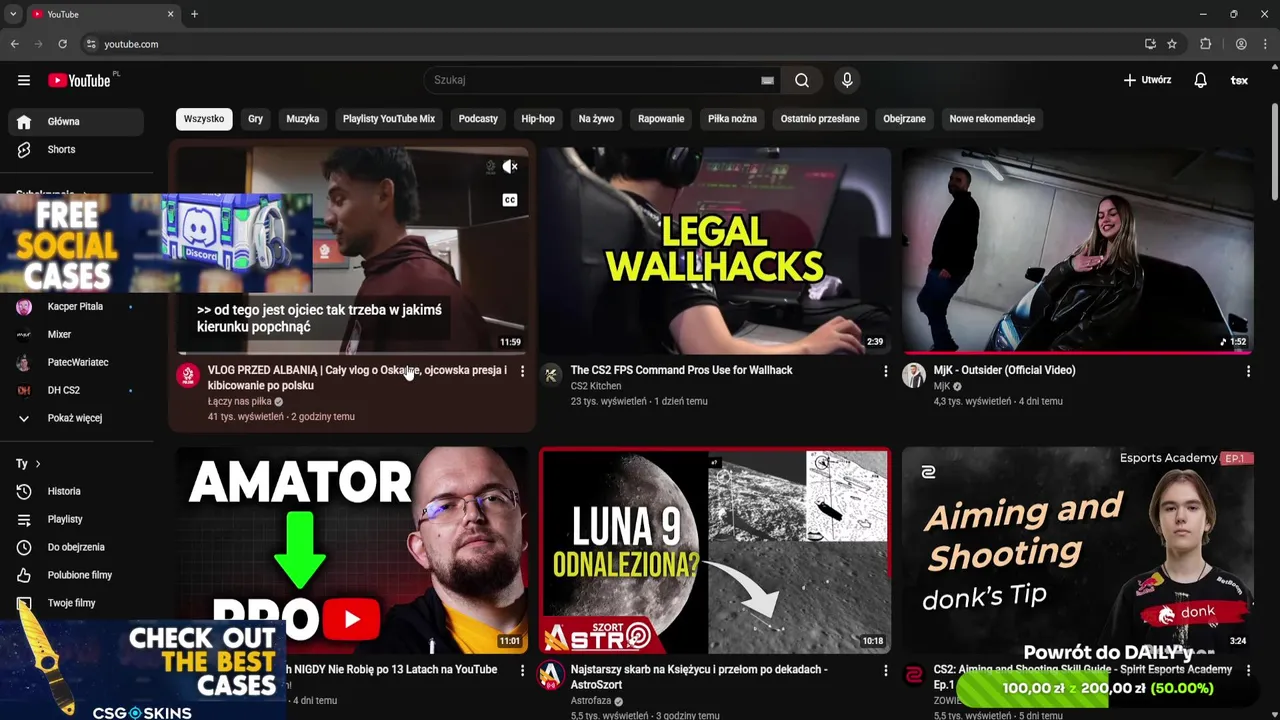
Task: Open AstroSzort channel avatar
Action: click(x=550, y=675)
